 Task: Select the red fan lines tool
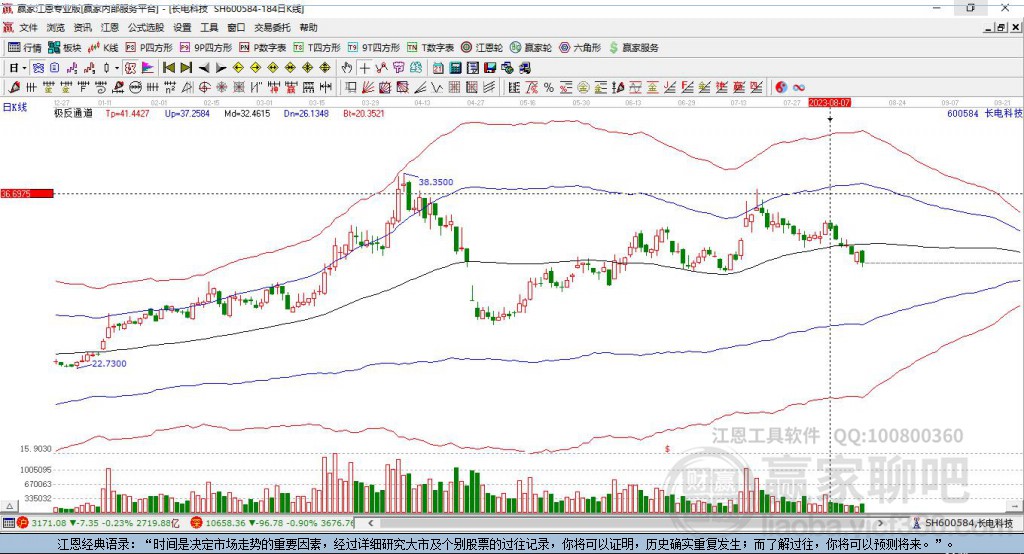(x=368, y=87)
